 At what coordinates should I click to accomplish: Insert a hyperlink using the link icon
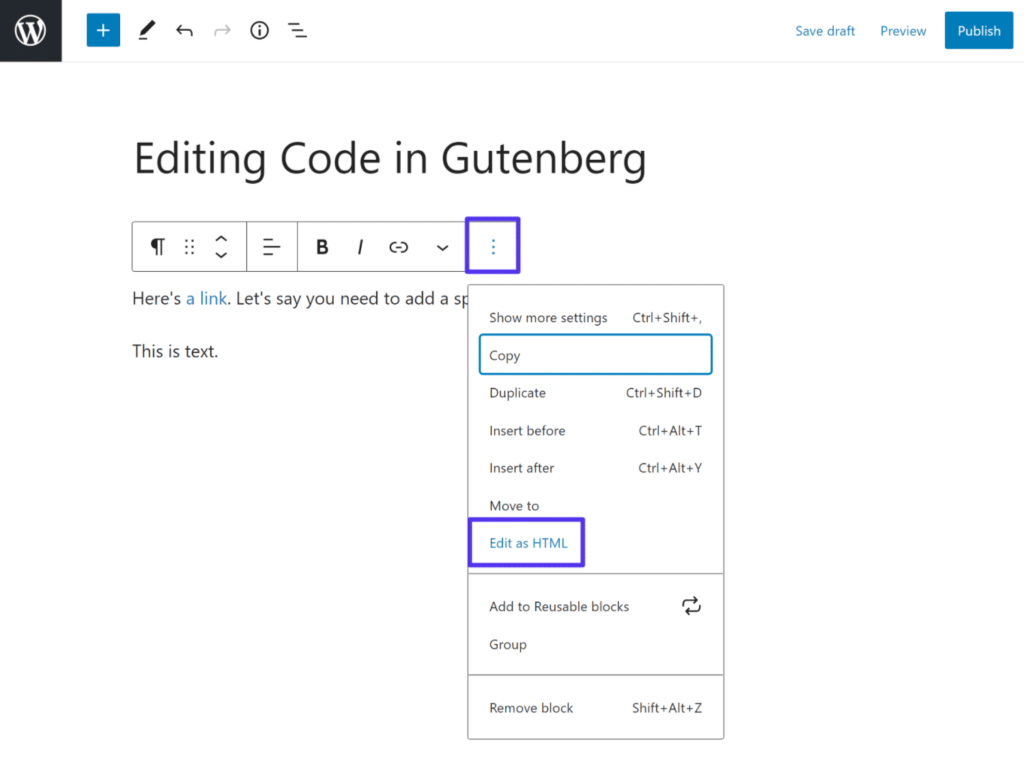[398, 246]
